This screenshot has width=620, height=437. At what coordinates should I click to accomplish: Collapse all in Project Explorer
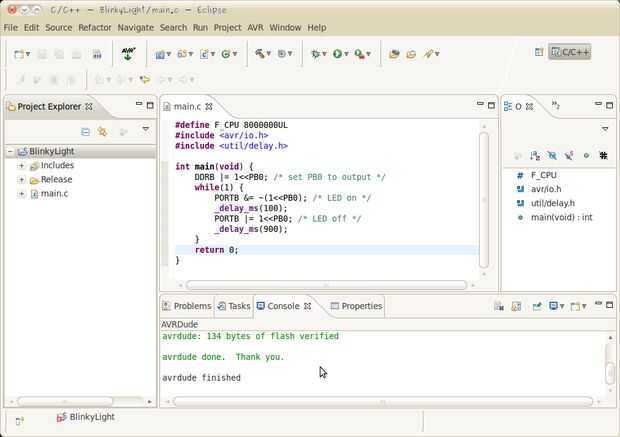pyautogui.click(x=85, y=131)
